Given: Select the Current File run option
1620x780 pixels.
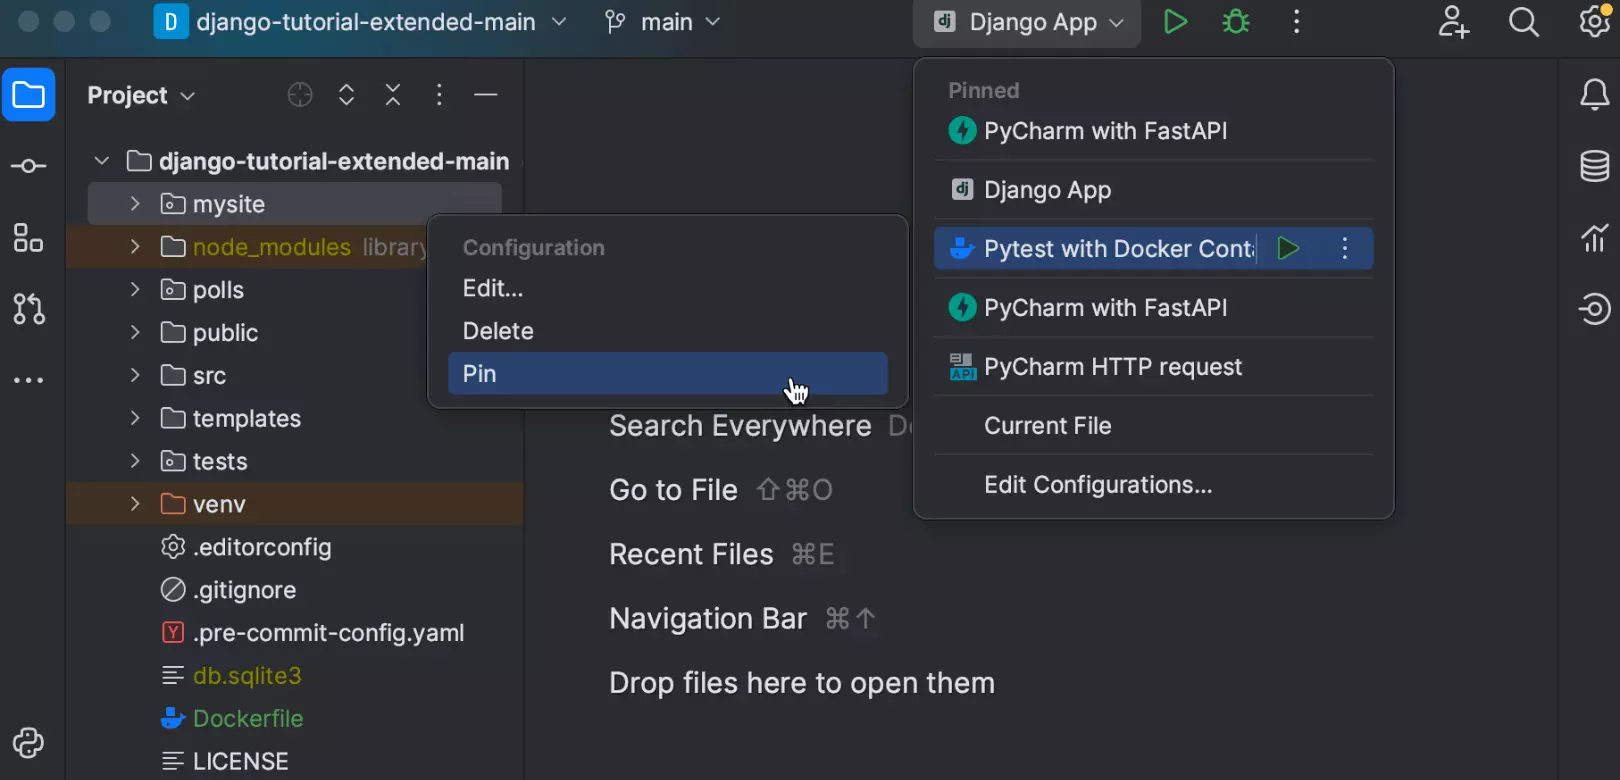Looking at the screenshot, I should (x=1047, y=426).
